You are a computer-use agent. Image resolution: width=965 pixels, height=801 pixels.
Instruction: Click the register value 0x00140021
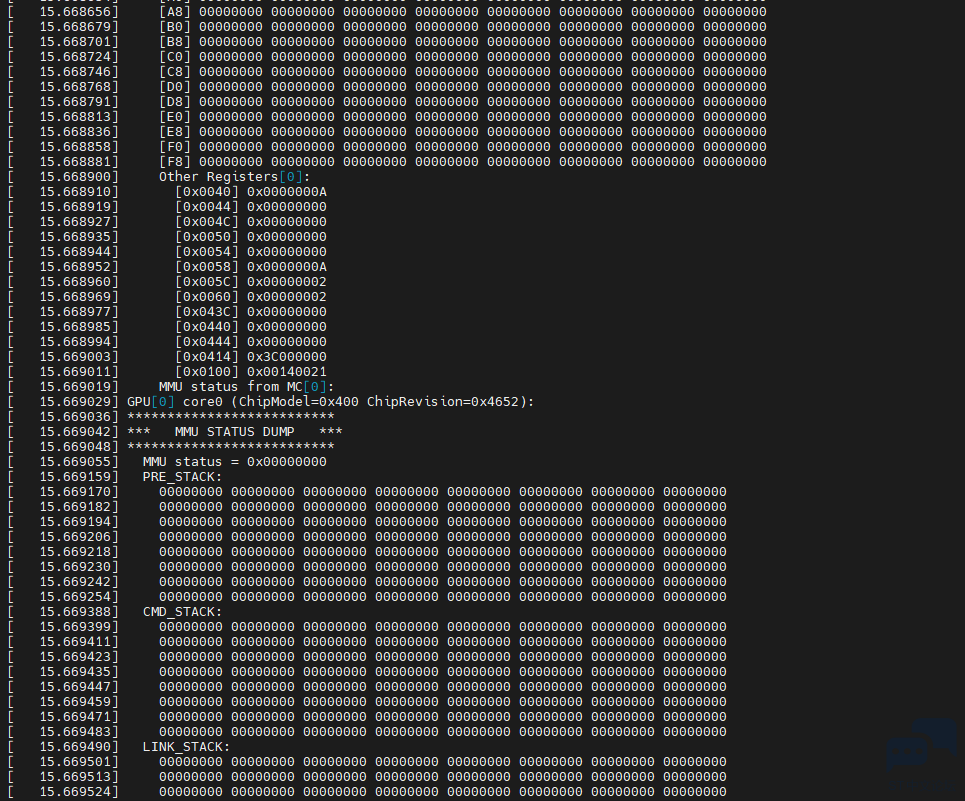287,372
